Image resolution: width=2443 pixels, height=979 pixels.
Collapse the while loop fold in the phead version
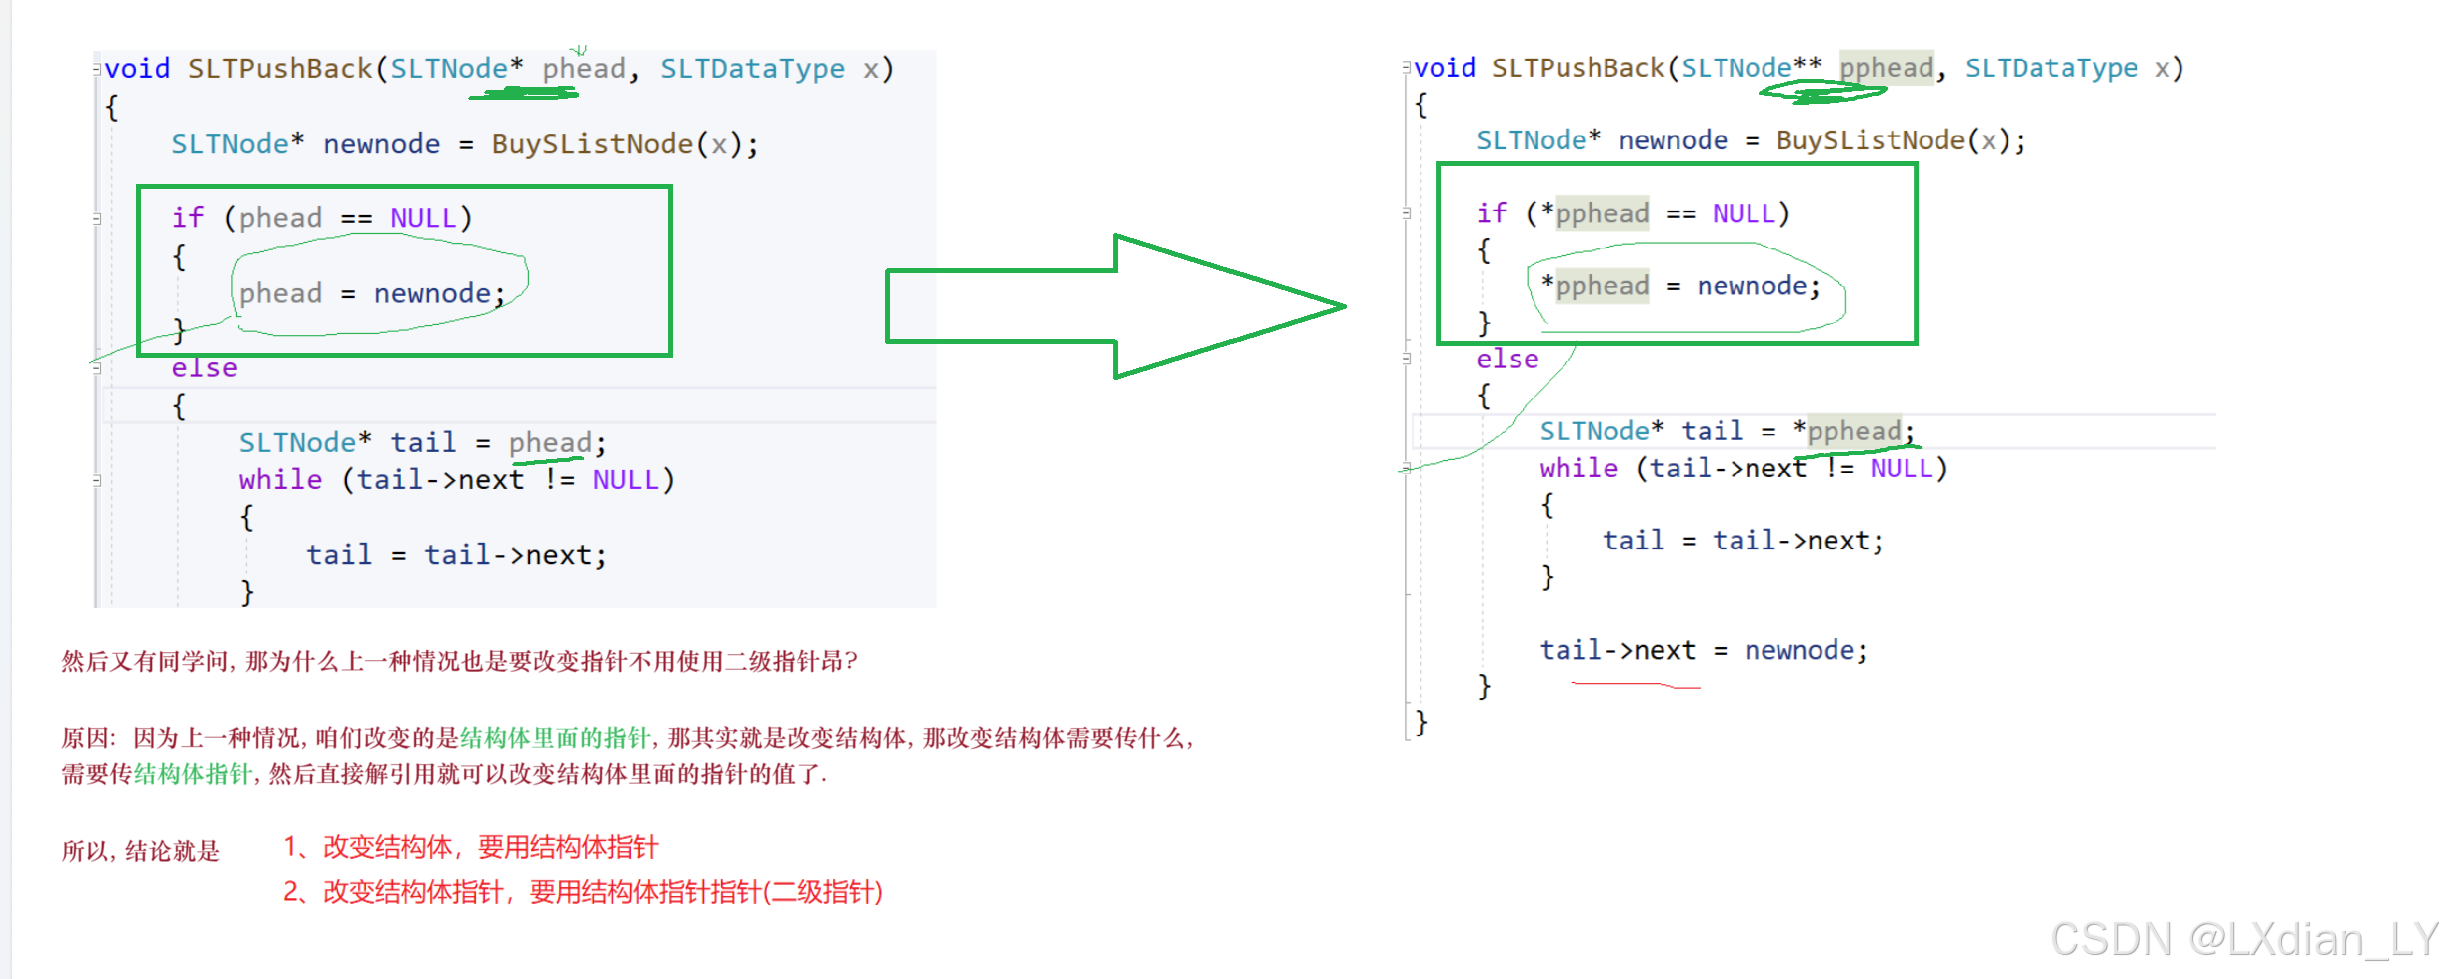(x=97, y=480)
